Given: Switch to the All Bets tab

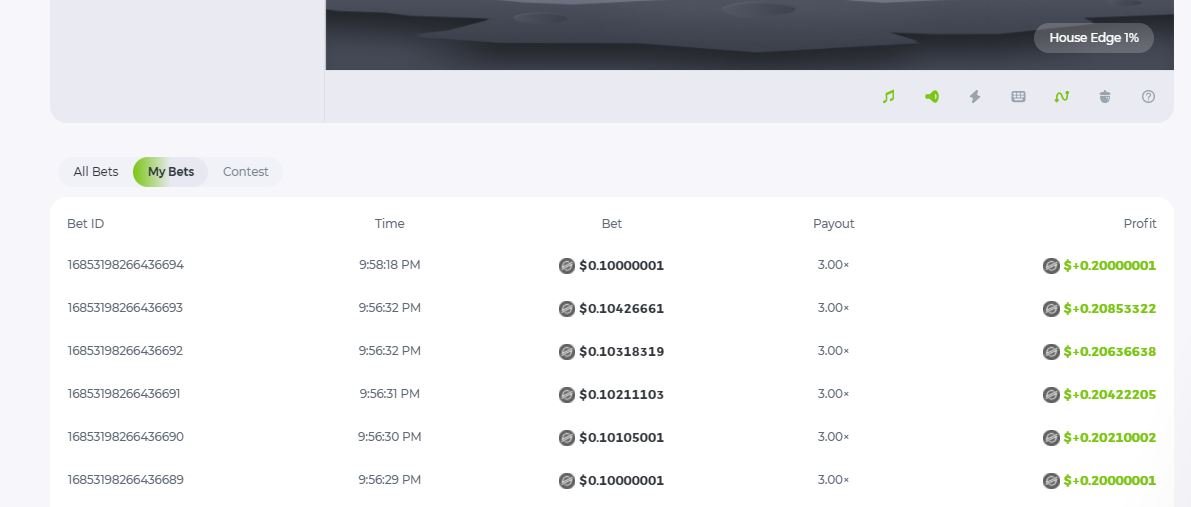Looking at the screenshot, I should tap(96, 172).
